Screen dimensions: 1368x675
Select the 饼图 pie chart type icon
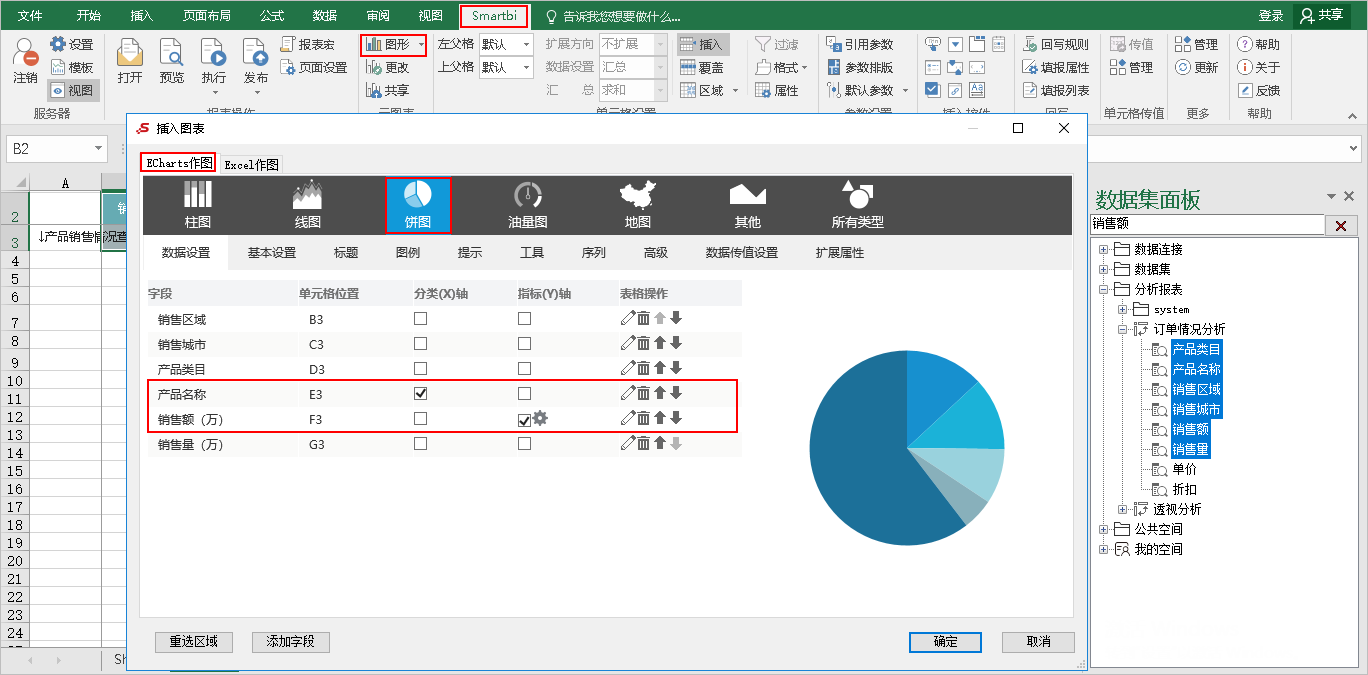point(418,205)
